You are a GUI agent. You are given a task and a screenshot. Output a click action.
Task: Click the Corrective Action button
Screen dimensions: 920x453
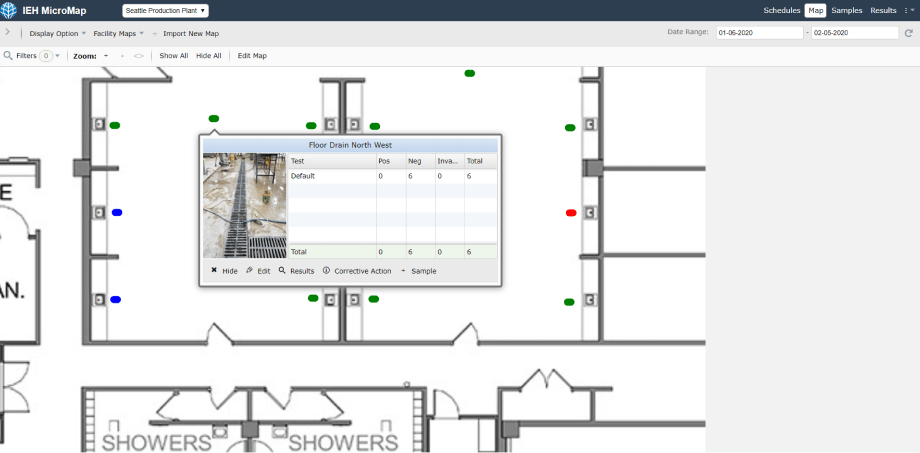point(356,271)
